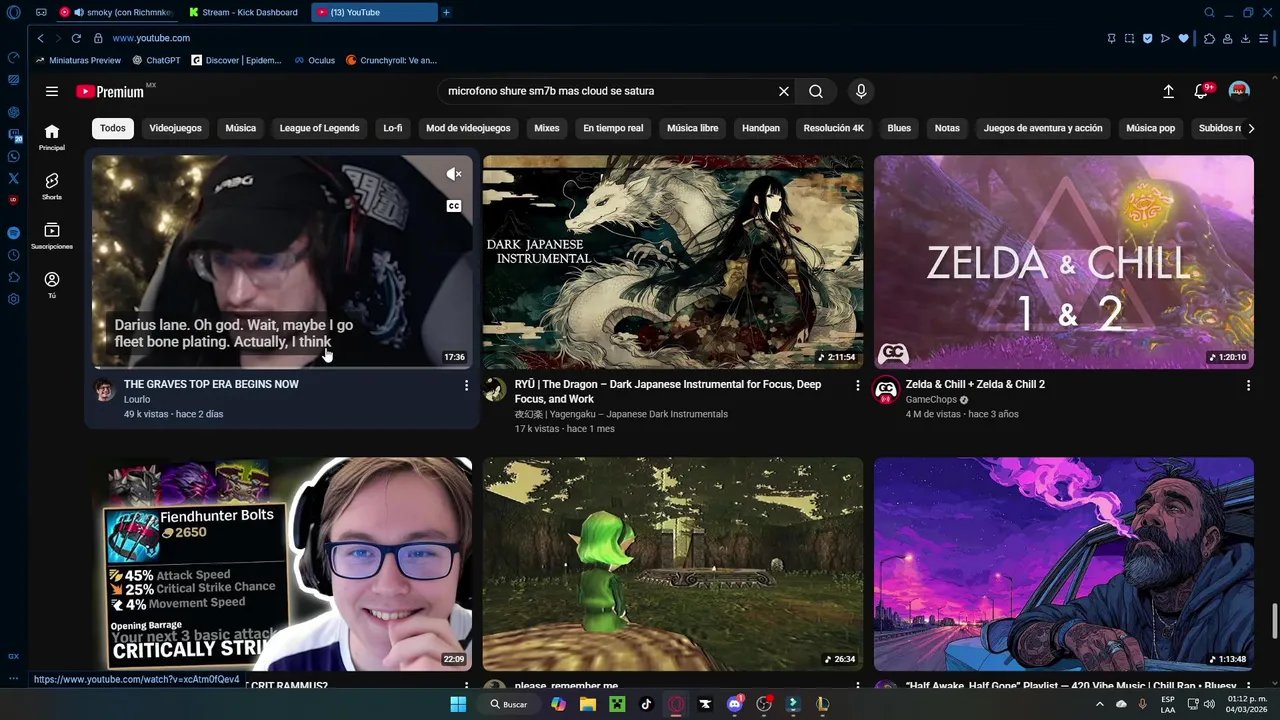Open THE GRAVES TOP ERA BEGINS NOW title
The height and width of the screenshot is (720, 1280).
[211, 384]
